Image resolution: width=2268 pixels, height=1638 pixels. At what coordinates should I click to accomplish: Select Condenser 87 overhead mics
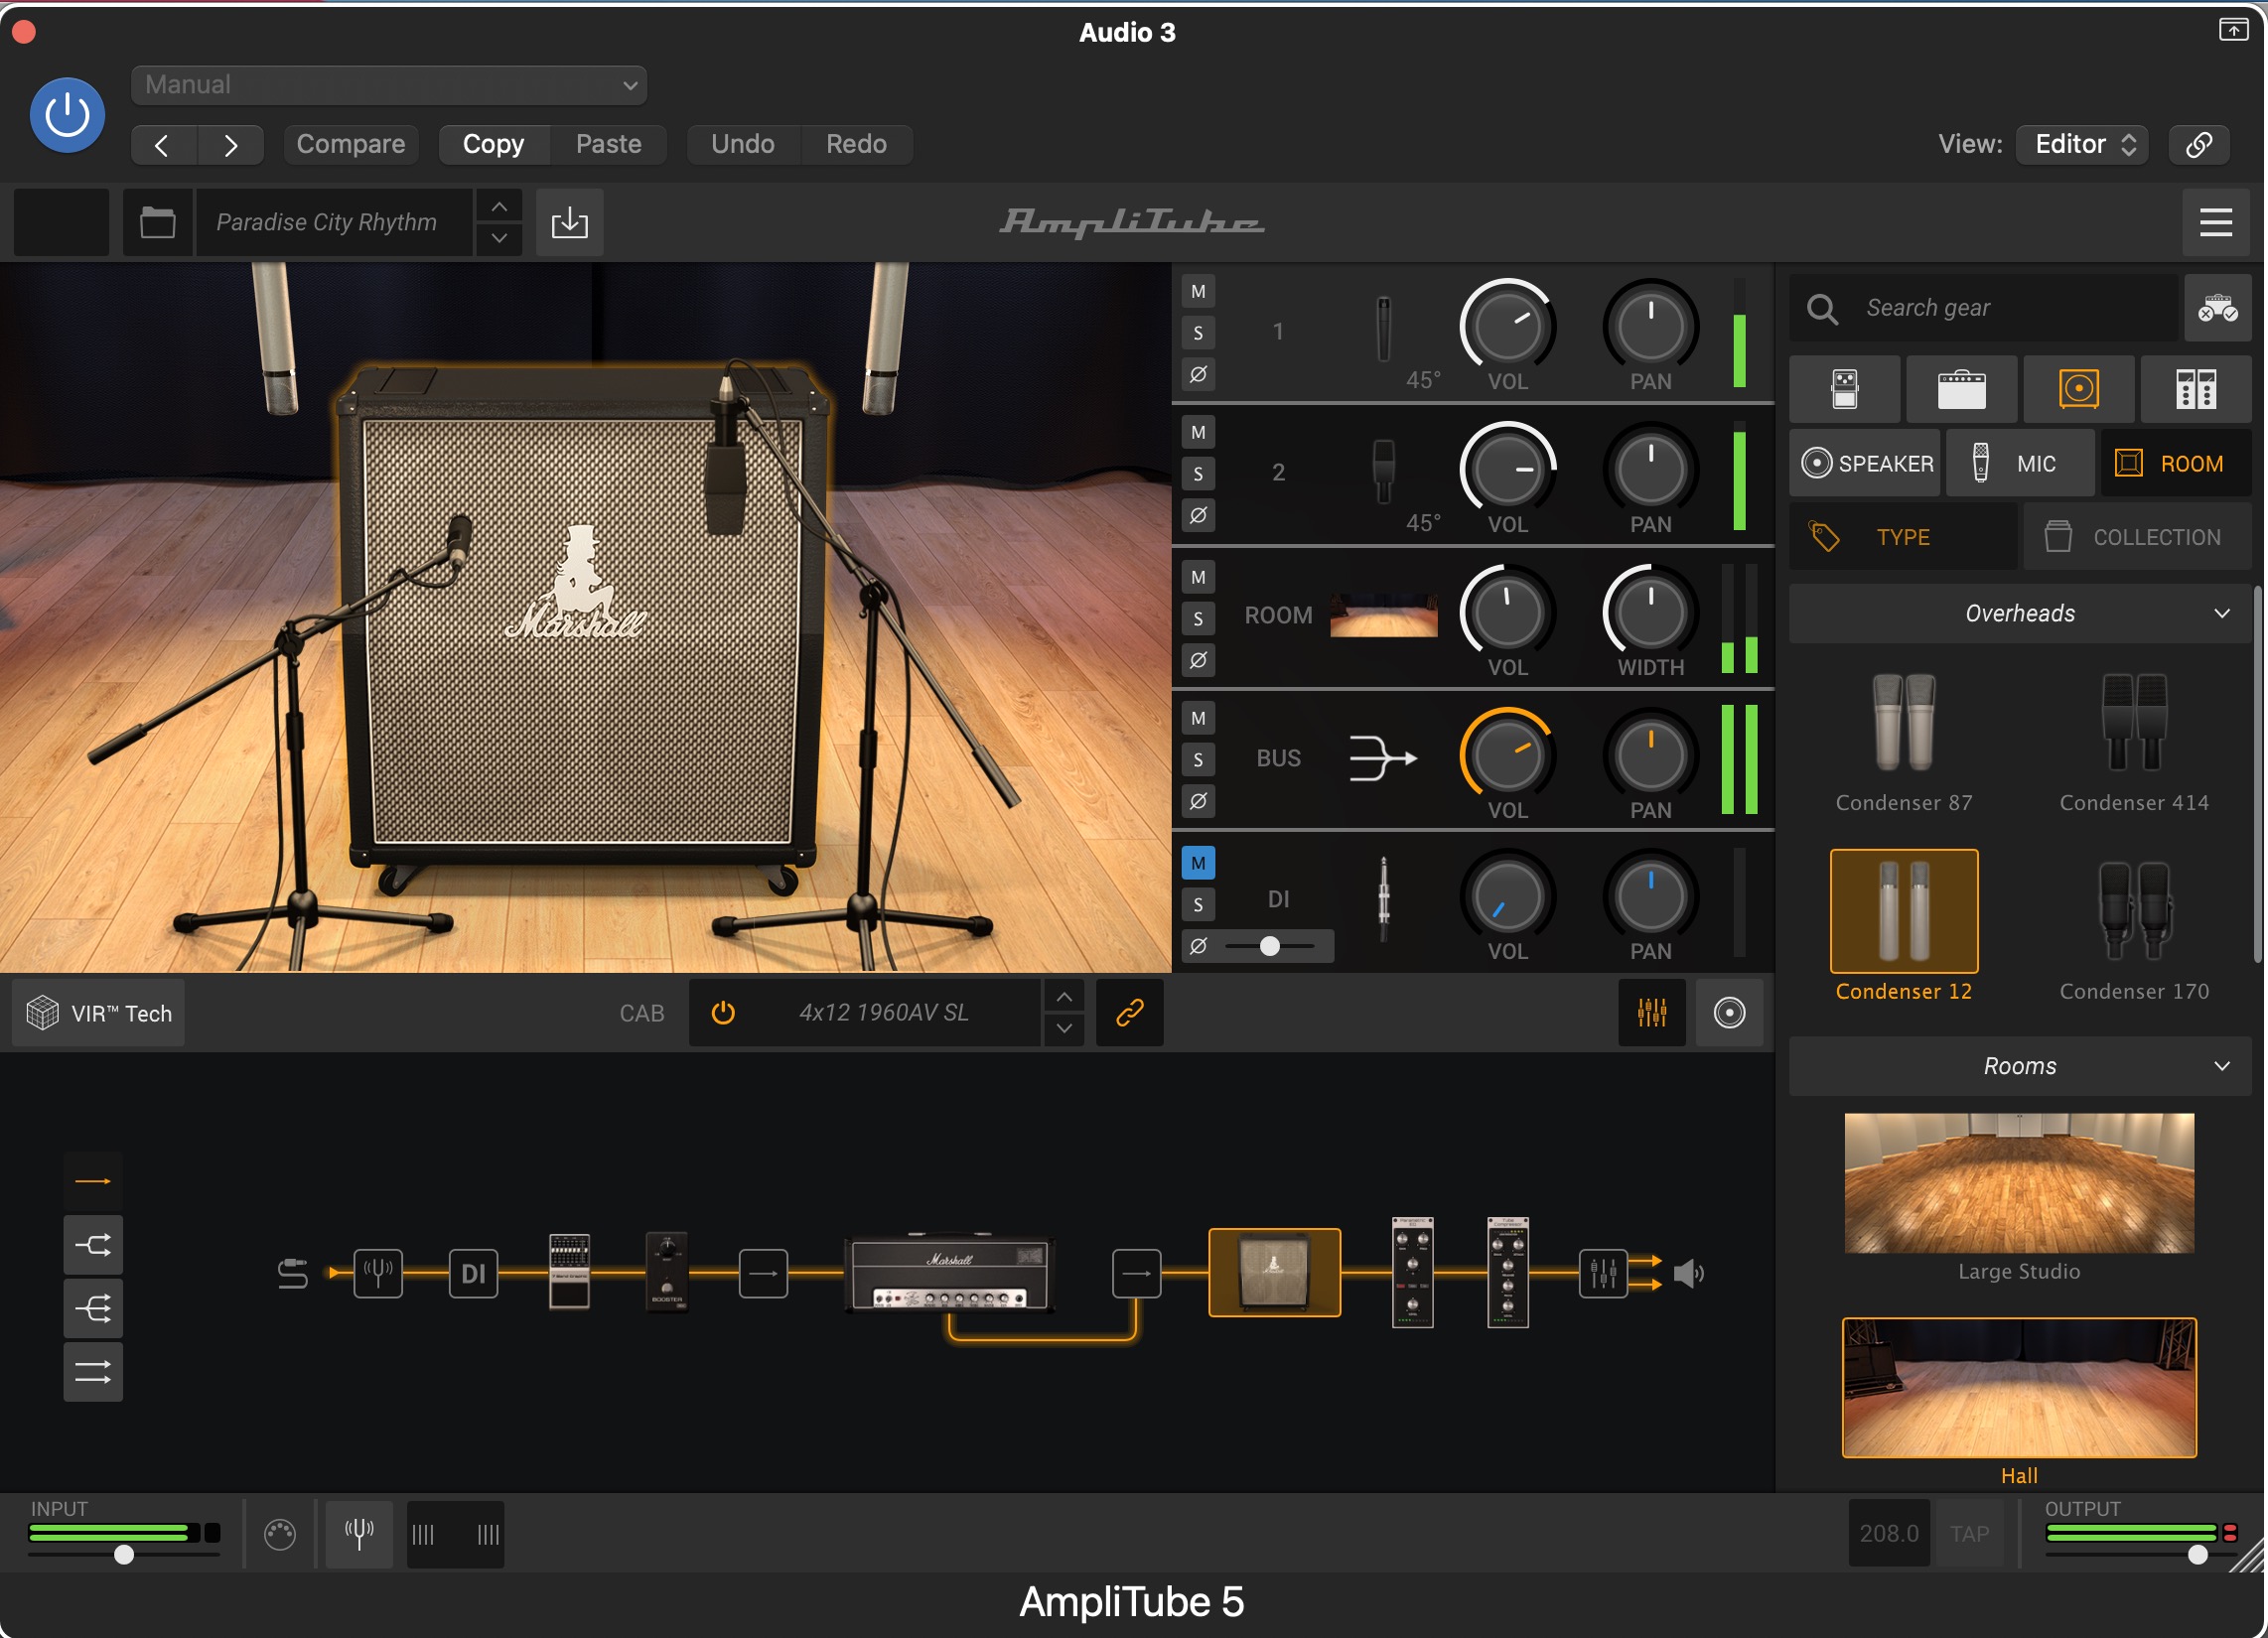(x=1904, y=742)
